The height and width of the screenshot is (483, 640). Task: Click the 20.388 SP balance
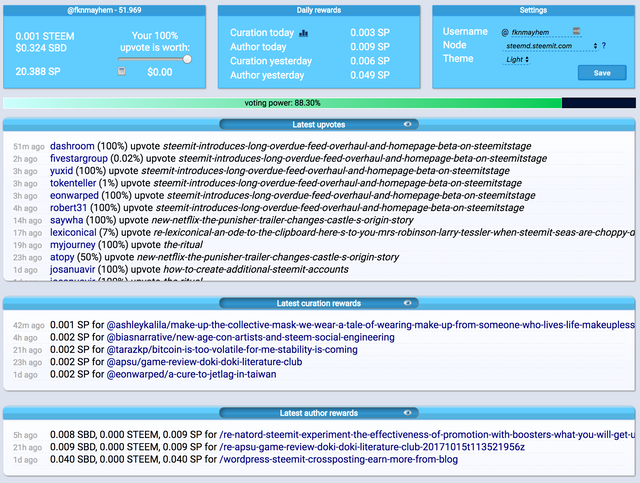[x=38, y=71]
